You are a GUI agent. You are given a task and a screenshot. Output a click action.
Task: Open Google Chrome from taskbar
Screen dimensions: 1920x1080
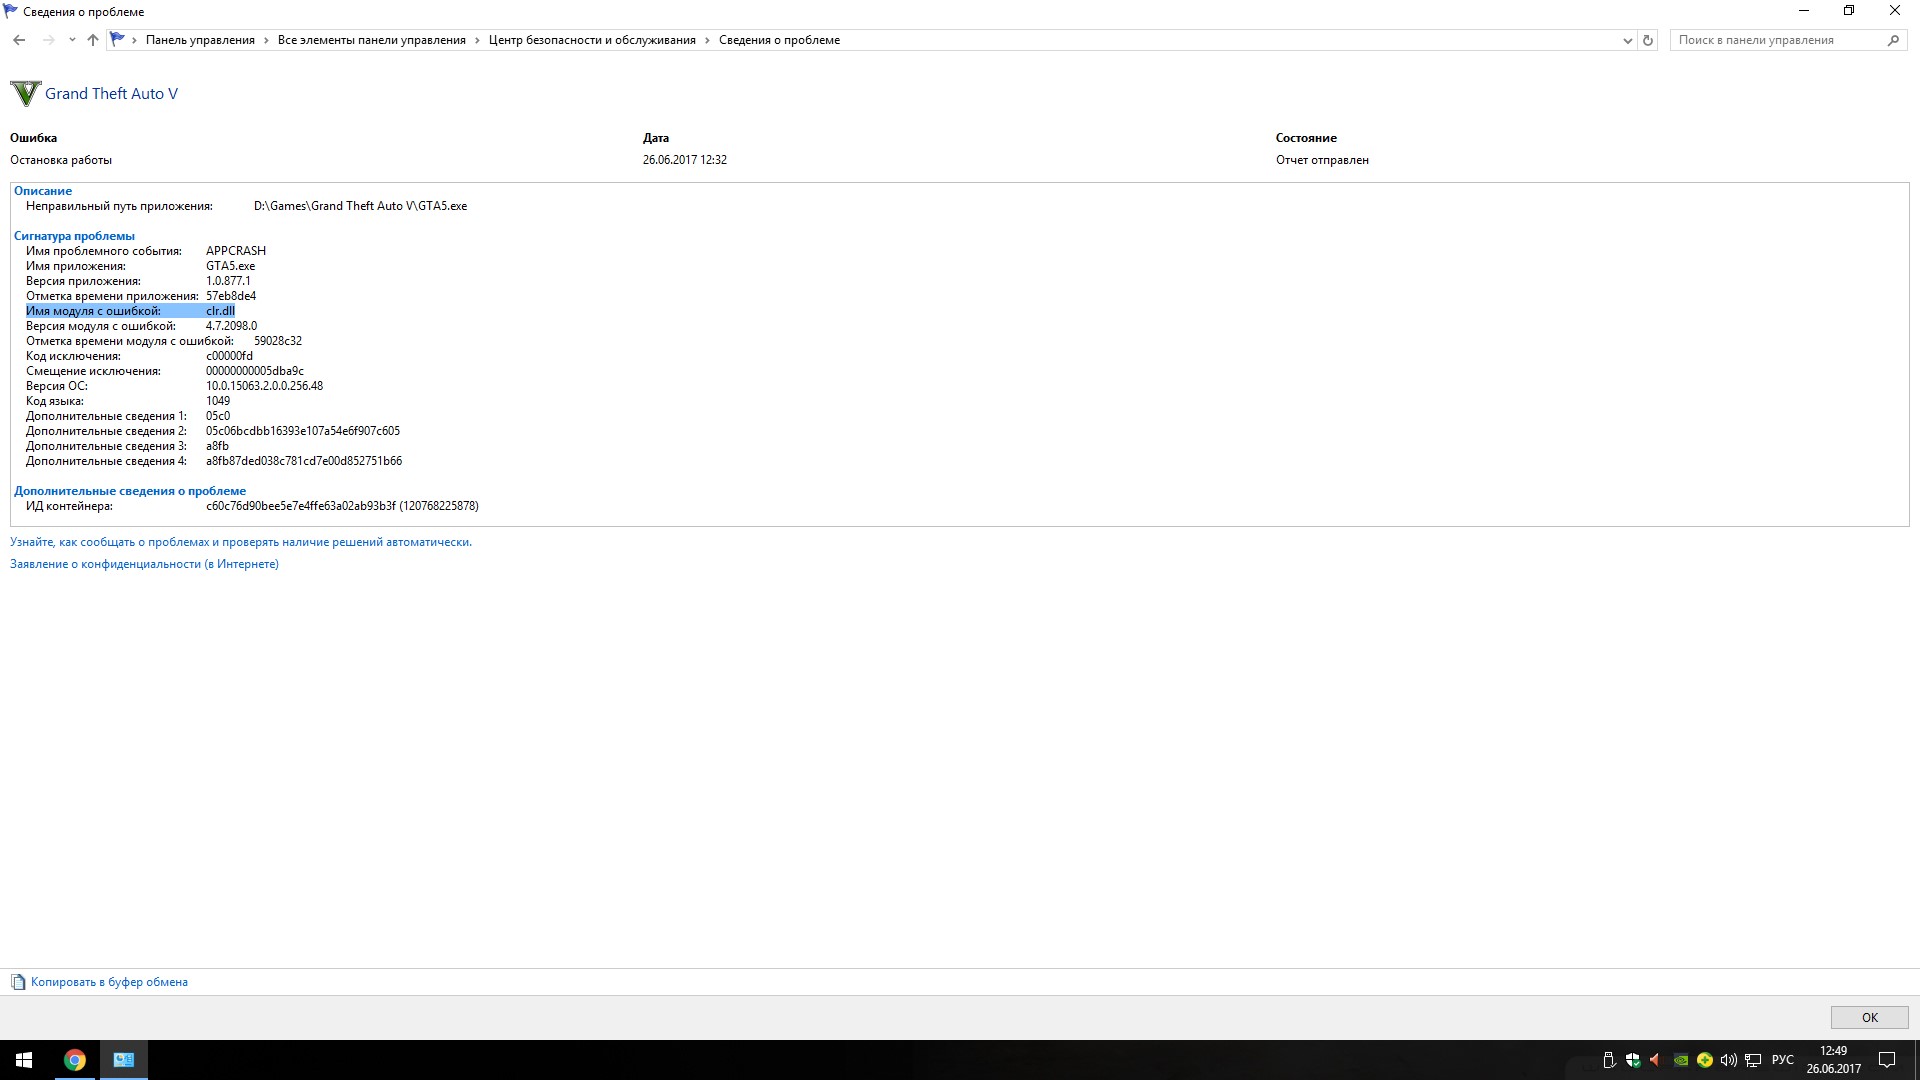[x=75, y=1060]
